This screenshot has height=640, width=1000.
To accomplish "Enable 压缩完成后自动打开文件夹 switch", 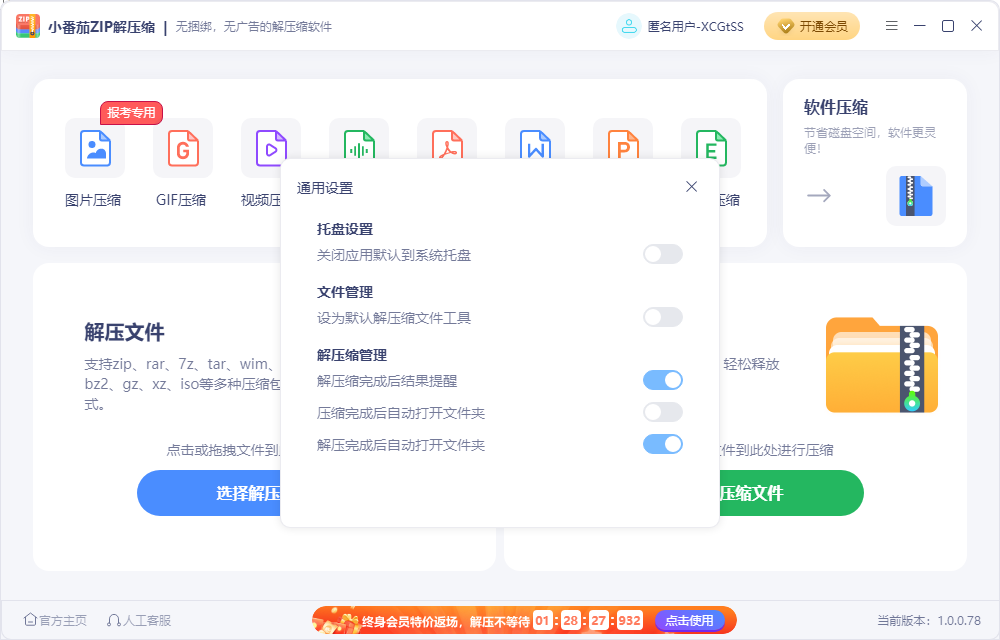I will click(663, 412).
